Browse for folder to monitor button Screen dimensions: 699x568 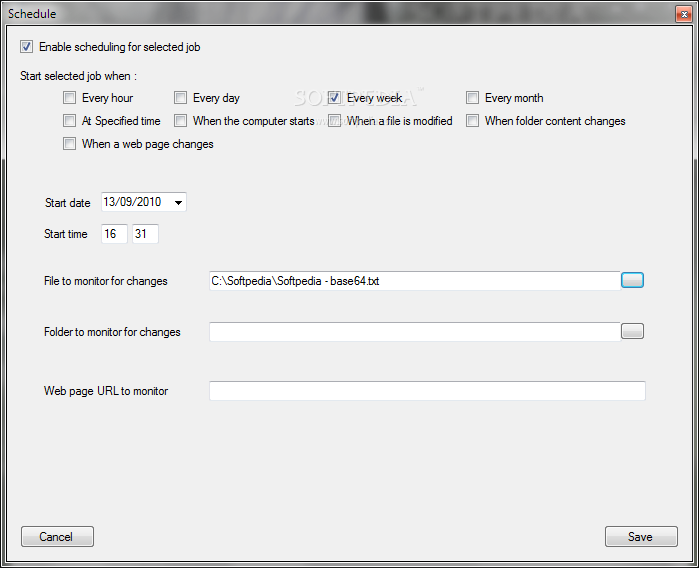[632, 331]
